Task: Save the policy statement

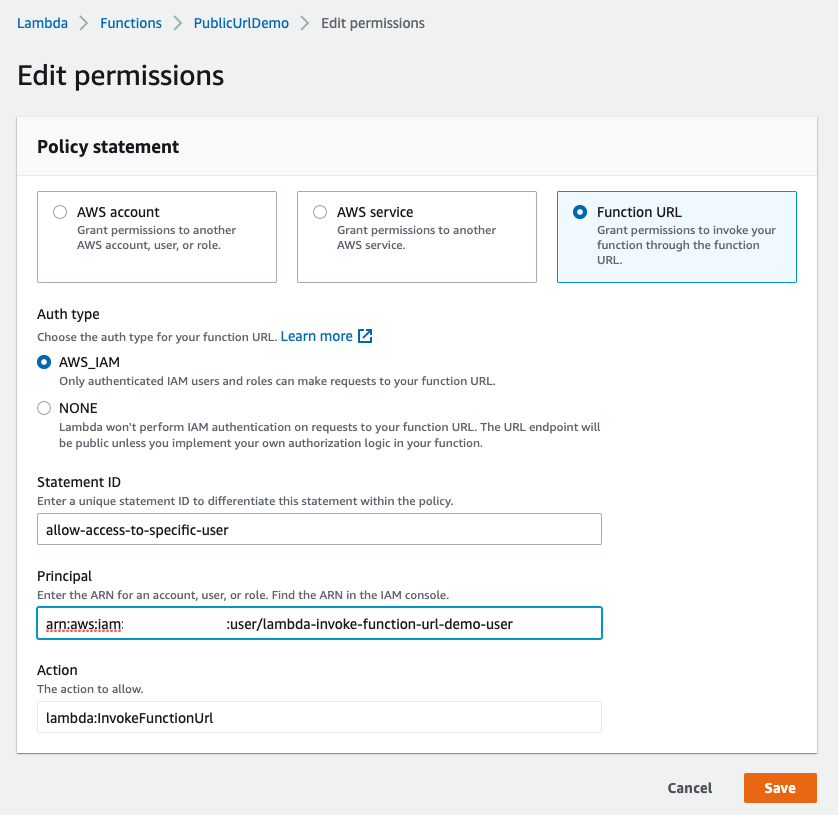Action: click(780, 788)
